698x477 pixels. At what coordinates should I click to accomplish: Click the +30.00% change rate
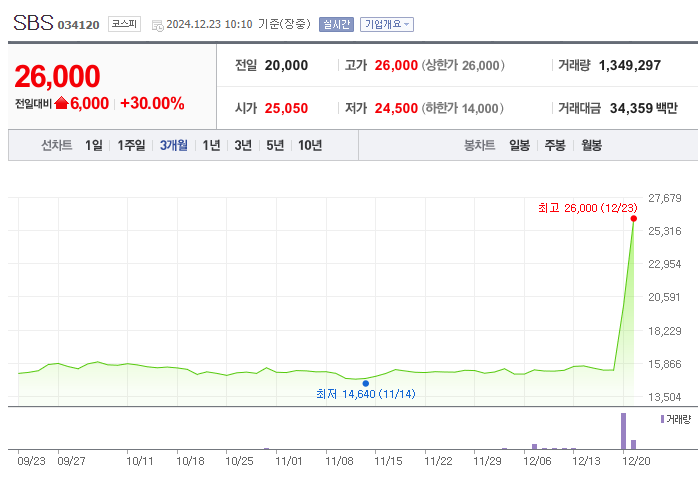pyautogui.click(x=152, y=103)
